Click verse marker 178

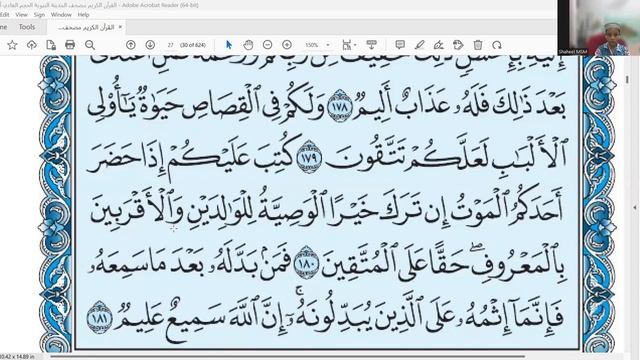point(340,107)
